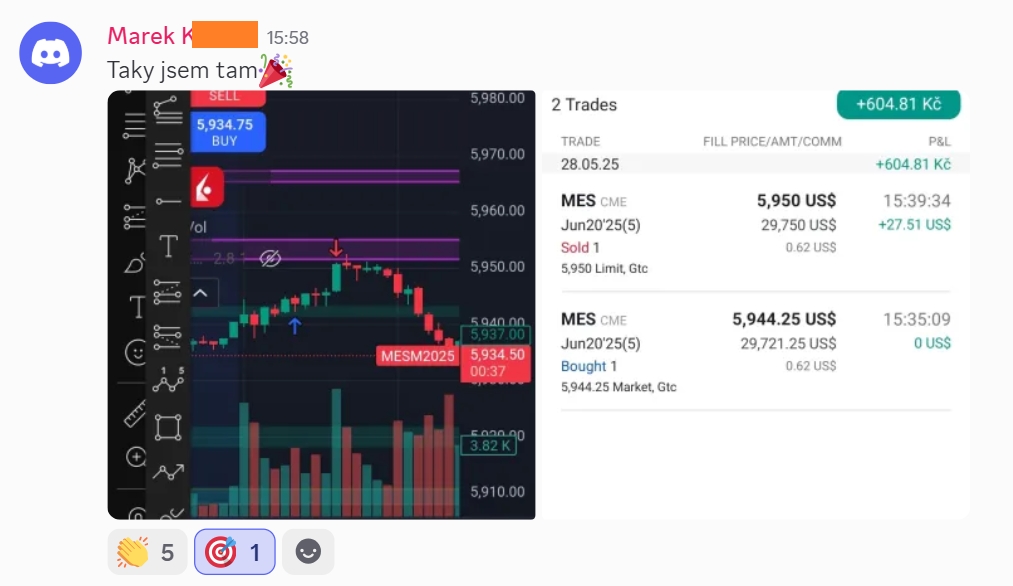
Task: Toggle the bullseye target reaction
Action: (x=235, y=552)
